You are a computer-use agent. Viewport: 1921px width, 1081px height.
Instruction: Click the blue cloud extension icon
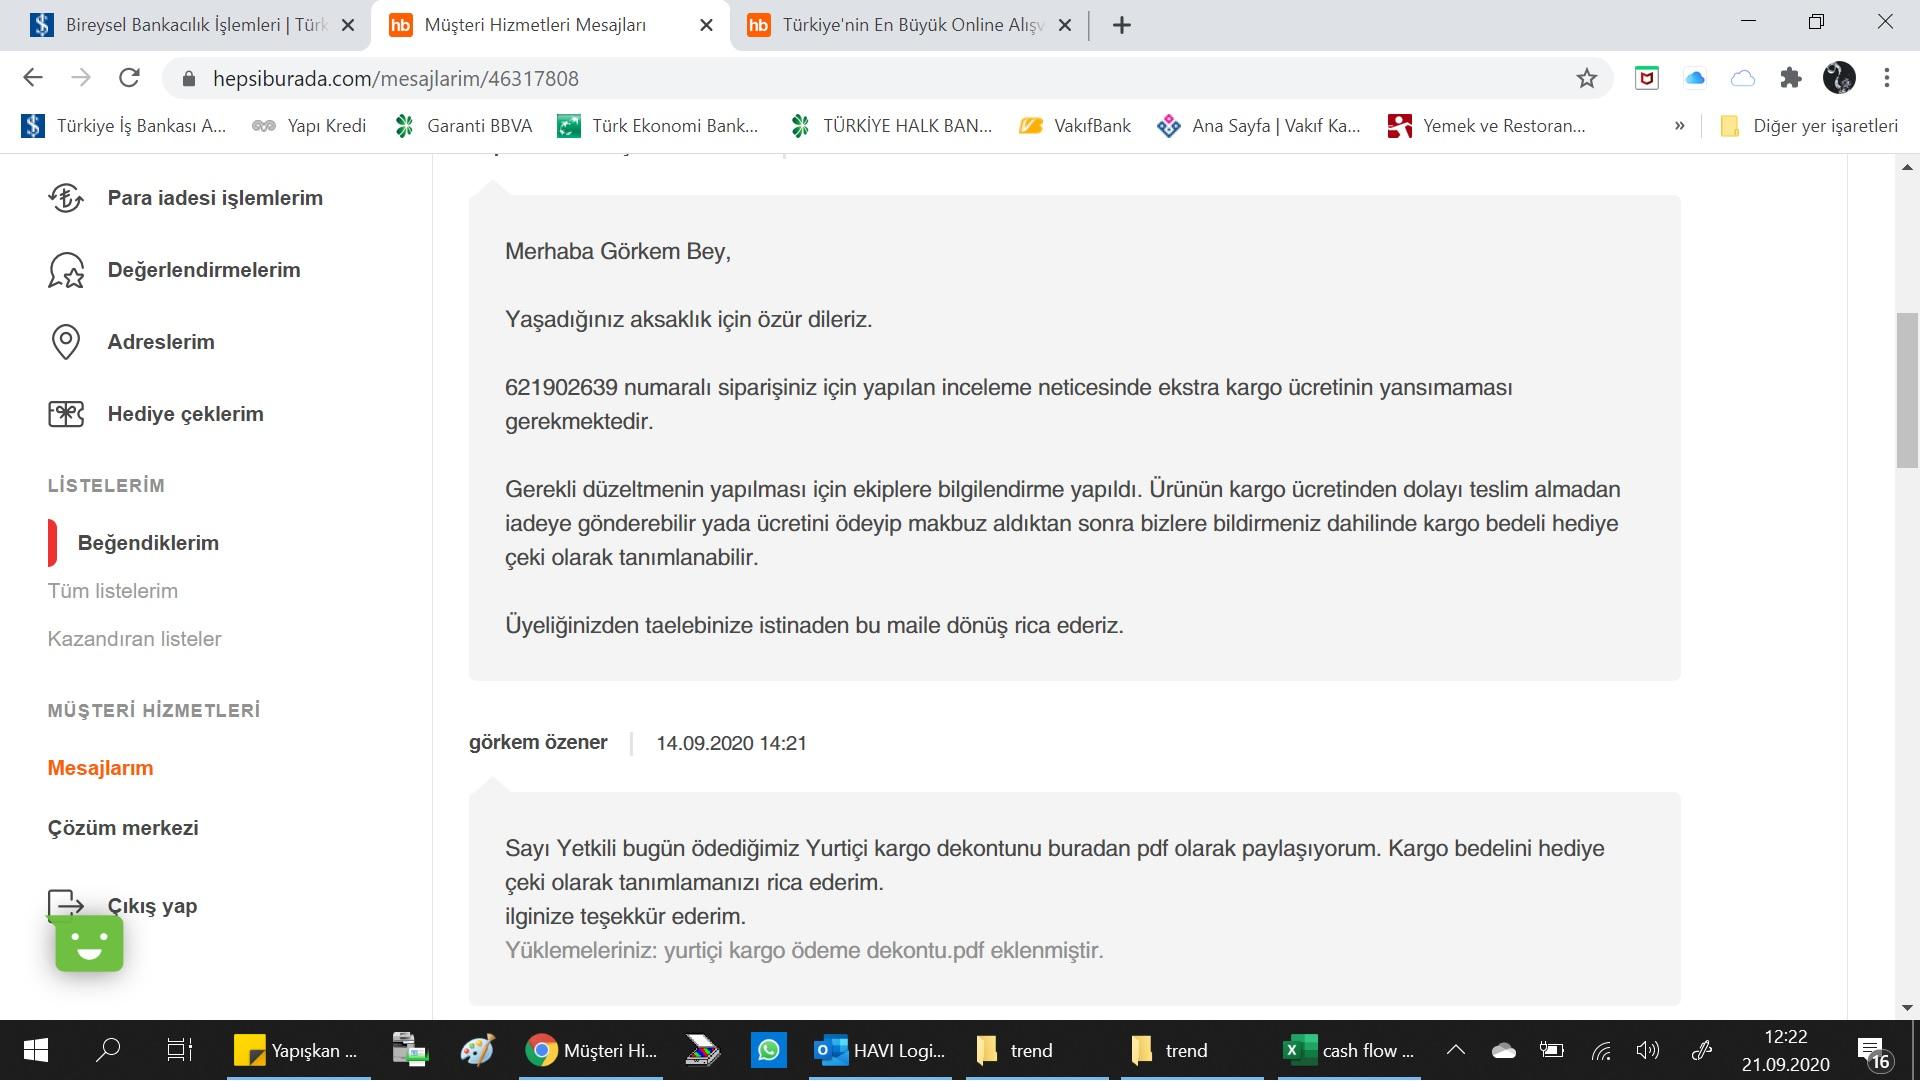click(1695, 78)
